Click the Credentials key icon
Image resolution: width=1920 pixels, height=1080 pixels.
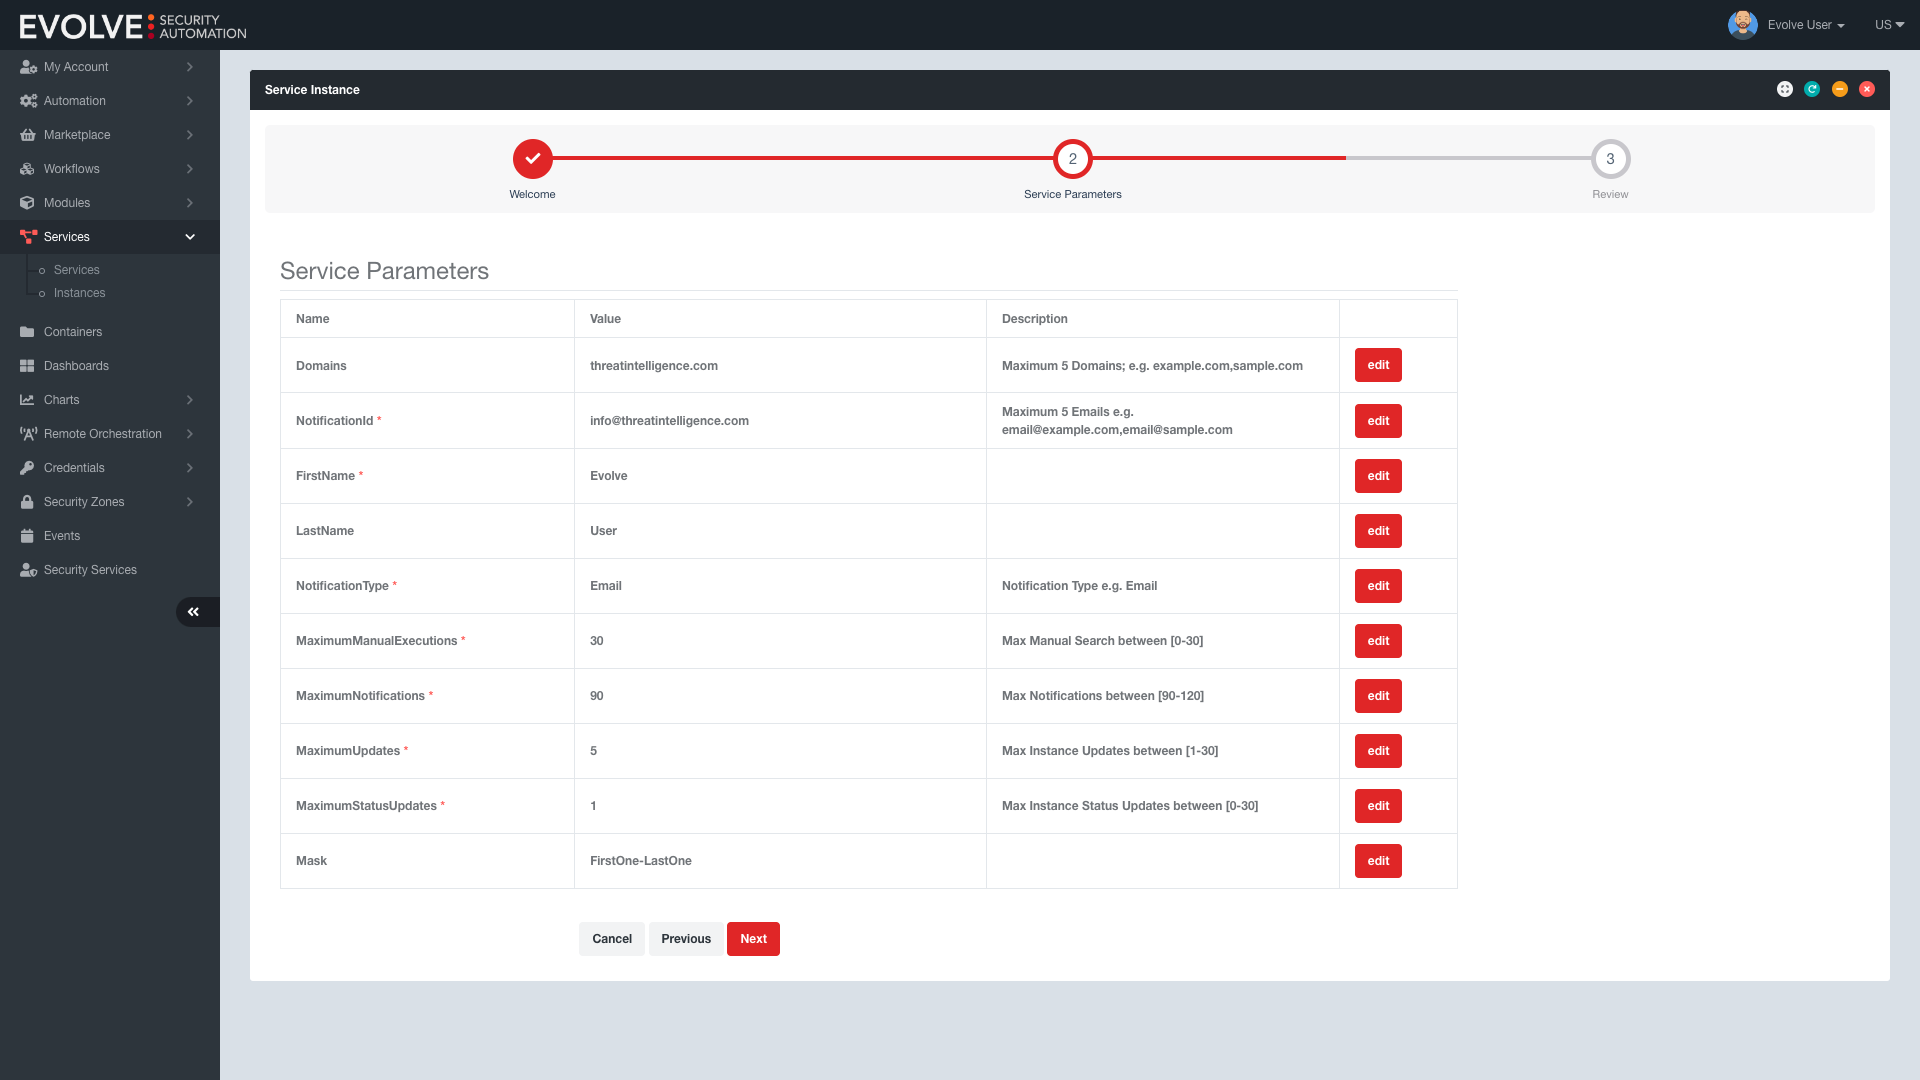click(x=27, y=468)
